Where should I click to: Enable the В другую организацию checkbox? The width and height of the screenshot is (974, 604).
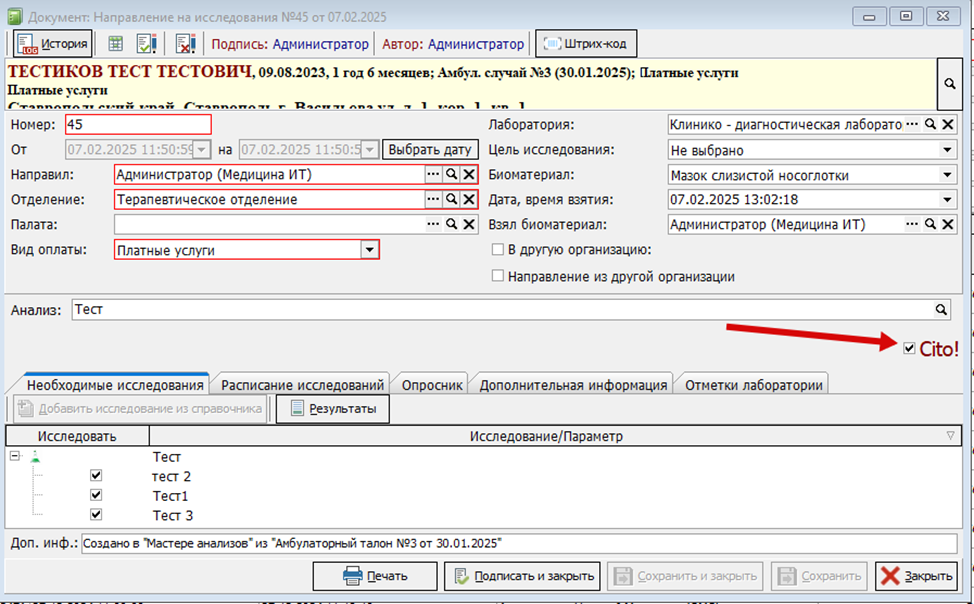(x=498, y=250)
